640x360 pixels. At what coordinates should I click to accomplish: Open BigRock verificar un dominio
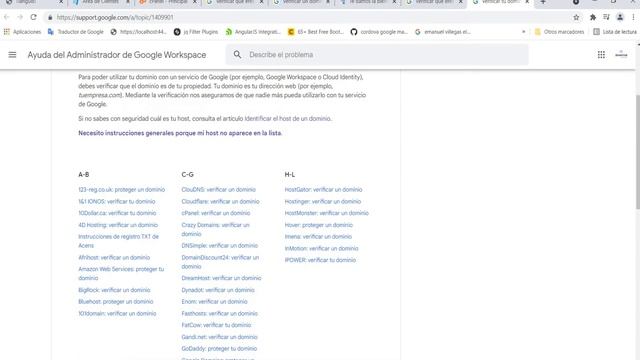click(x=114, y=290)
